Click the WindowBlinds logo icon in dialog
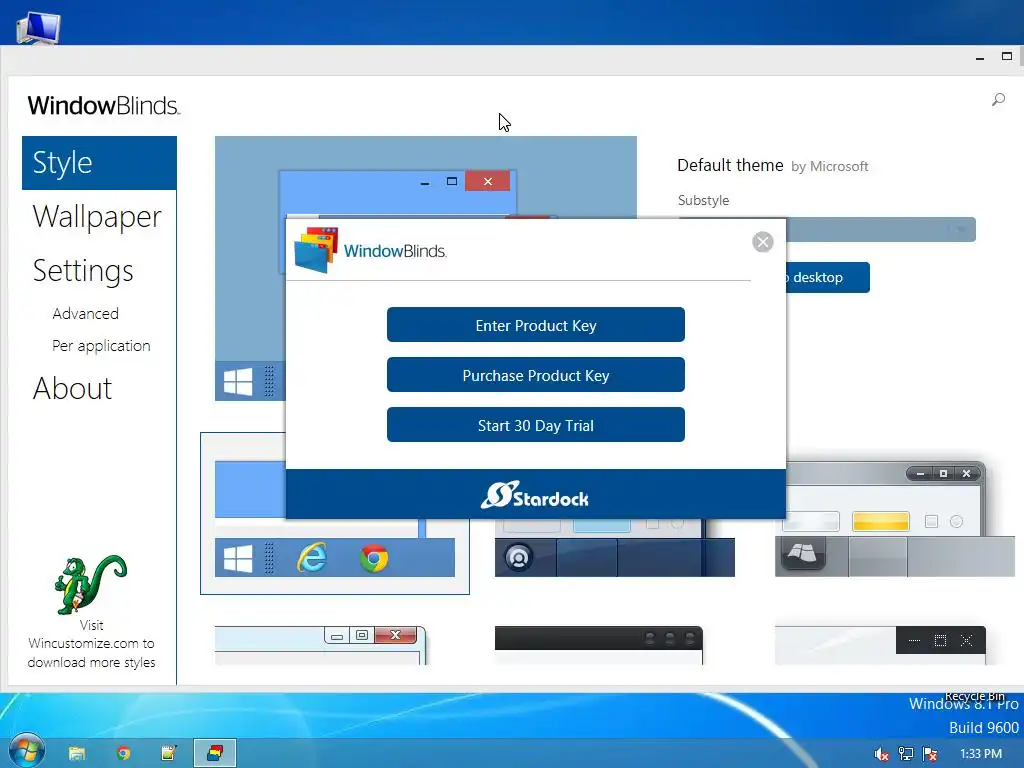 tap(316, 249)
